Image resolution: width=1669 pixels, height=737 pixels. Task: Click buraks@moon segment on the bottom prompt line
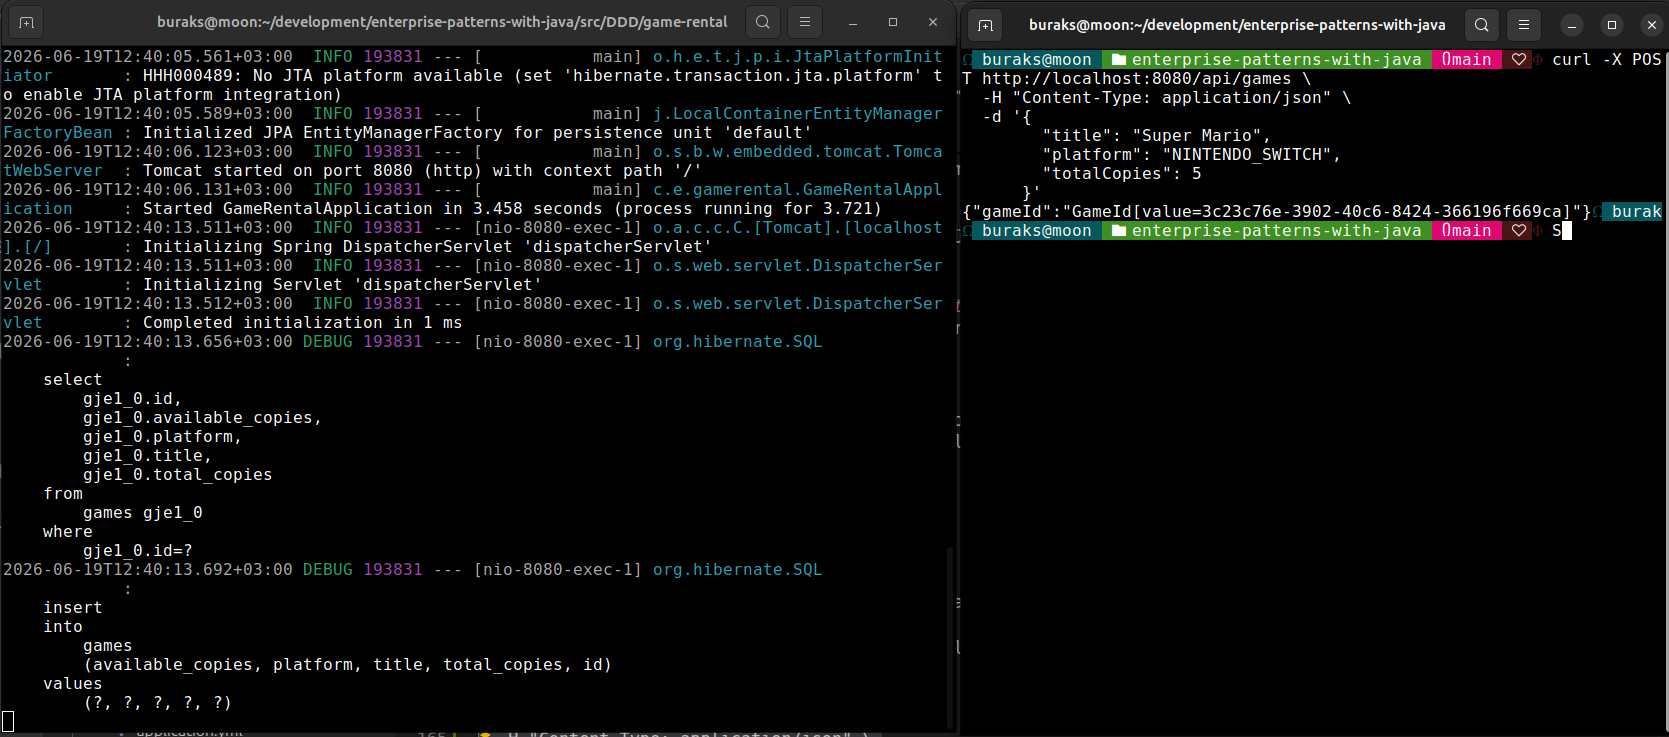pos(1037,231)
